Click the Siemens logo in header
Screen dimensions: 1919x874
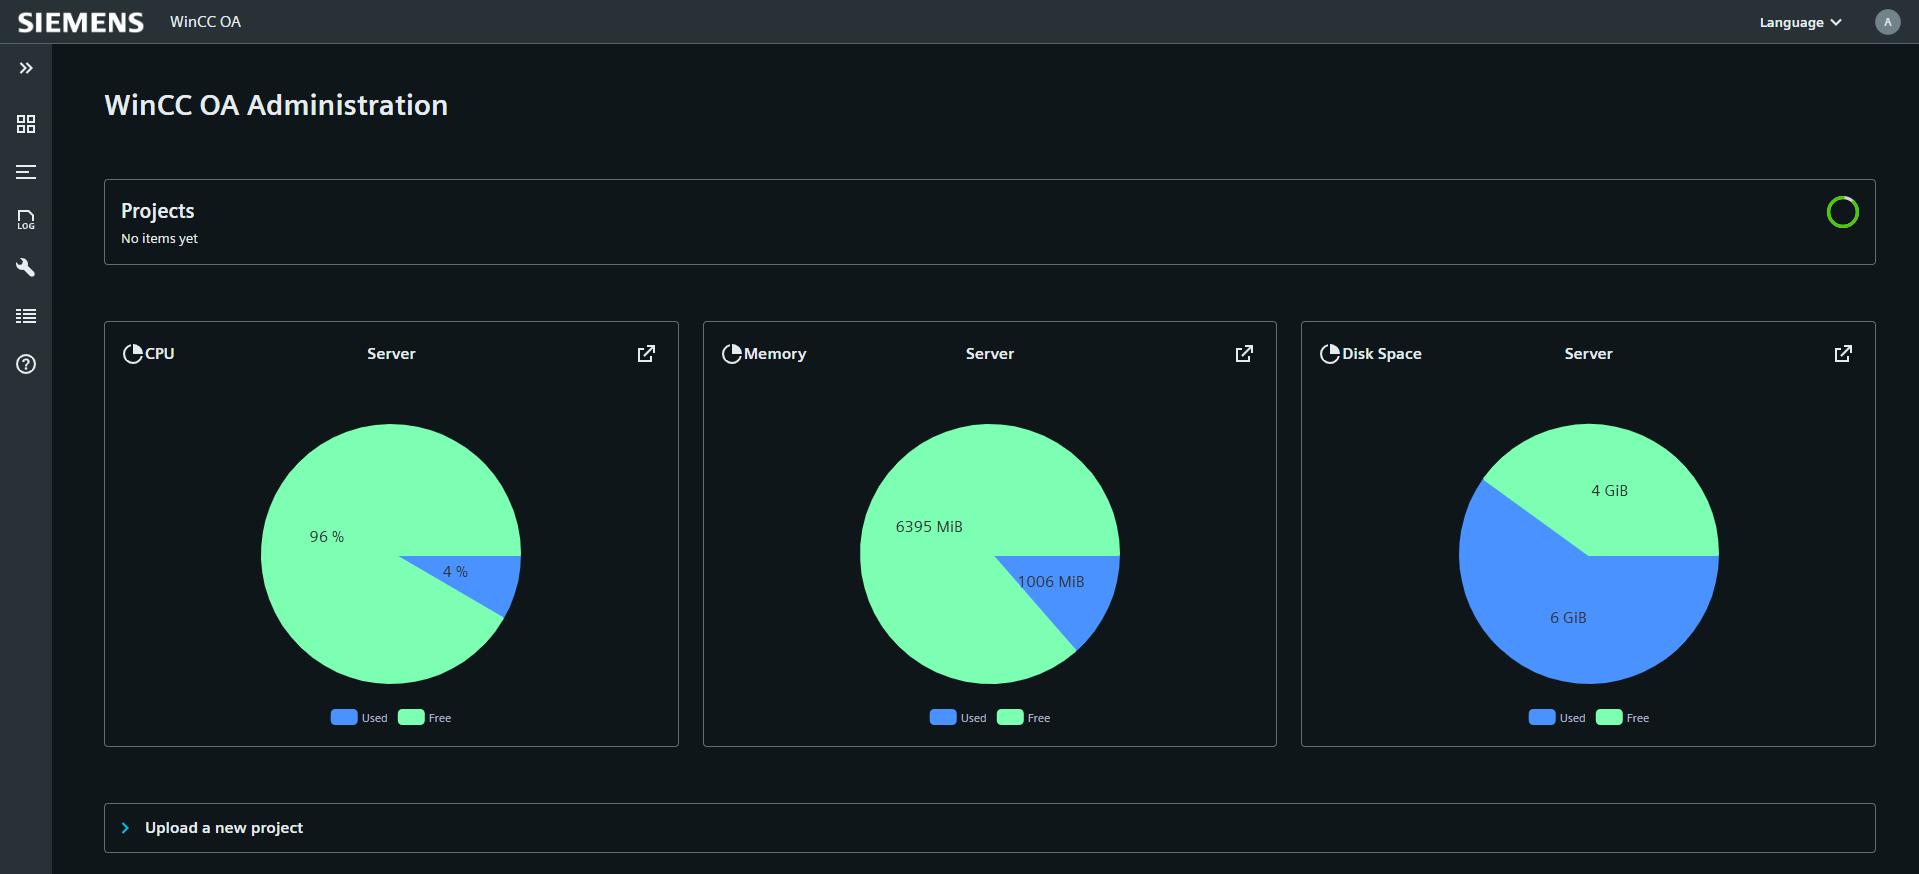pyautogui.click(x=81, y=22)
